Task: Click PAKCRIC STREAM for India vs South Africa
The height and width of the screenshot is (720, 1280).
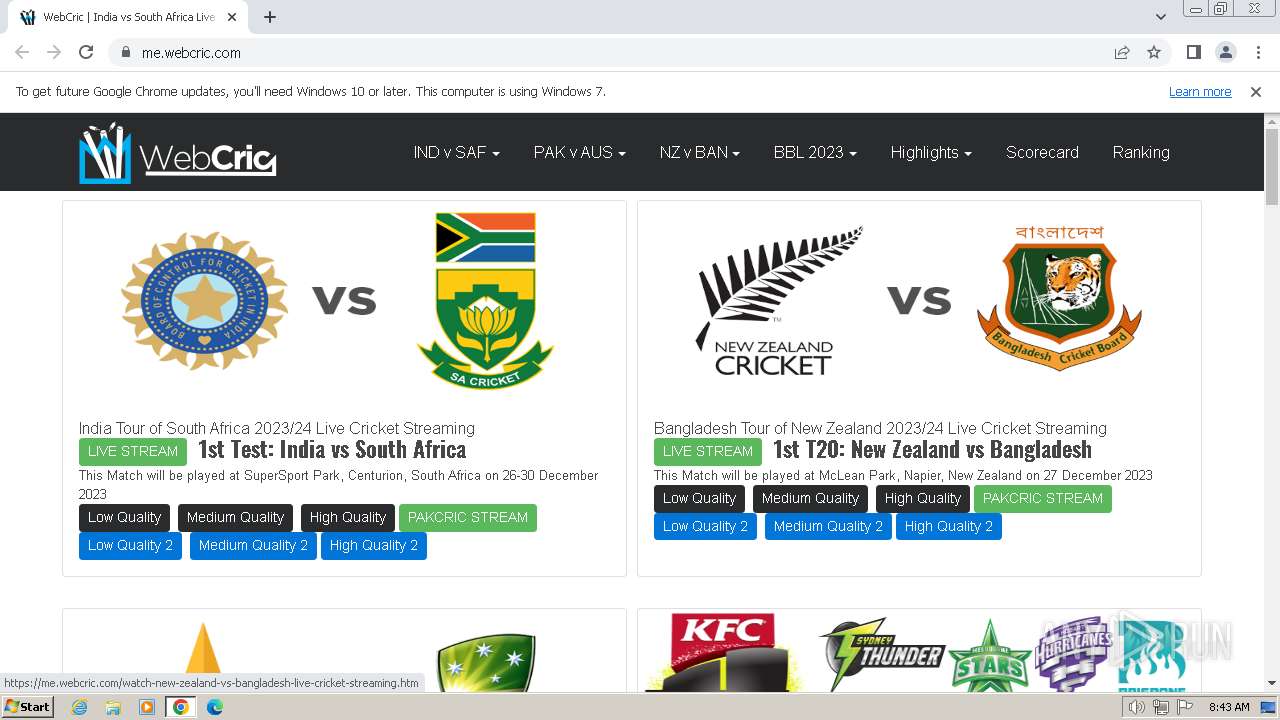Action: (468, 518)
